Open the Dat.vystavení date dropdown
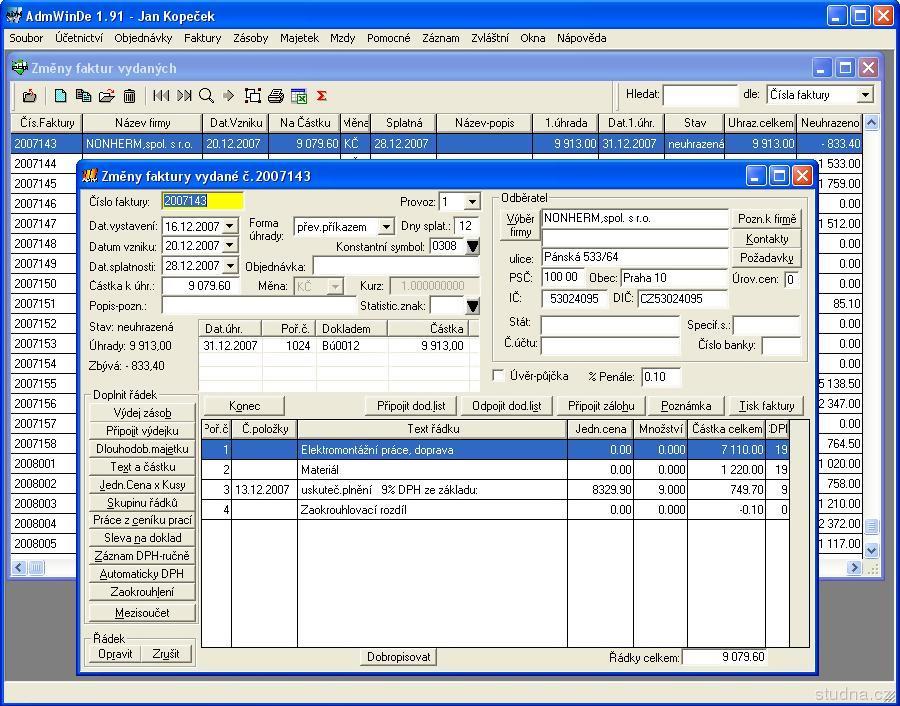The image size is (900, 706). point(230,227)
